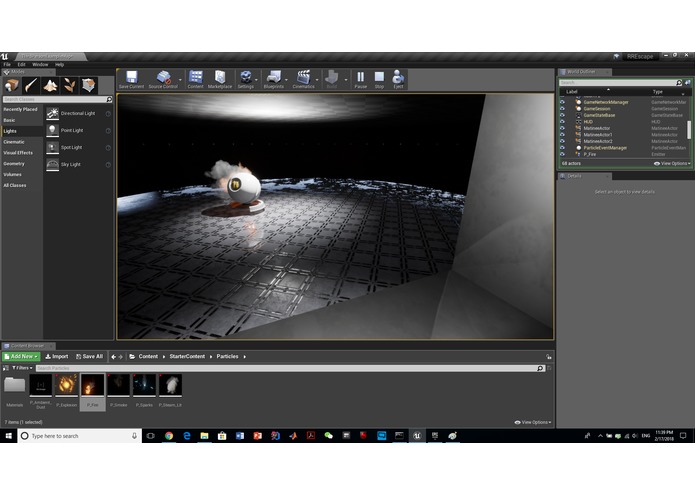Image resolution: width=695 pixels, height=494 pixels.
Task: Click the Directional Light icon
Action: pyautogui.click(x=52, y=113)
